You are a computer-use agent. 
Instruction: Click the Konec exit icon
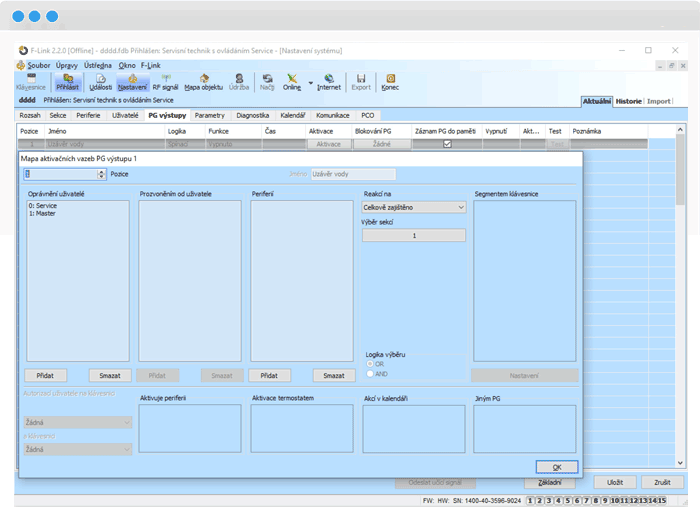(390, 81)
